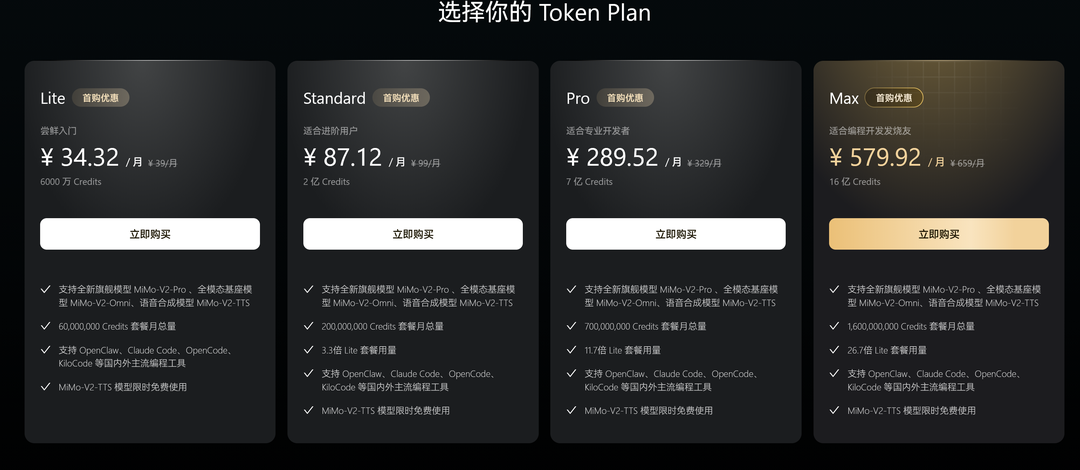Click the 首购优惠 badge next to Pro
The image size is (1080, 470).
tap(625, 98)
